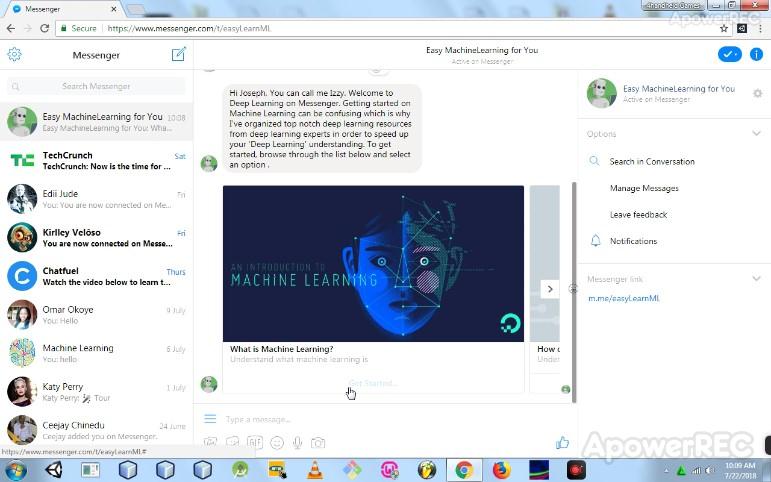Viewport: 771px width, 482px height.
Task: Go back in browser history
Action: pyautogui.click(x=10, y=29)
